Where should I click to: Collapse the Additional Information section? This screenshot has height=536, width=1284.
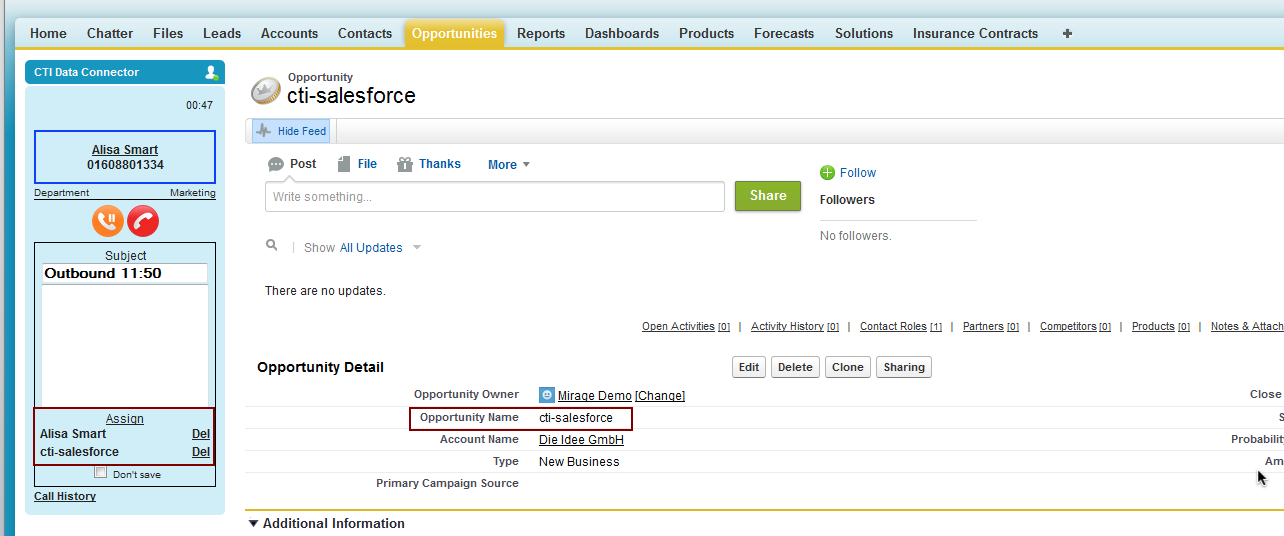254,523
